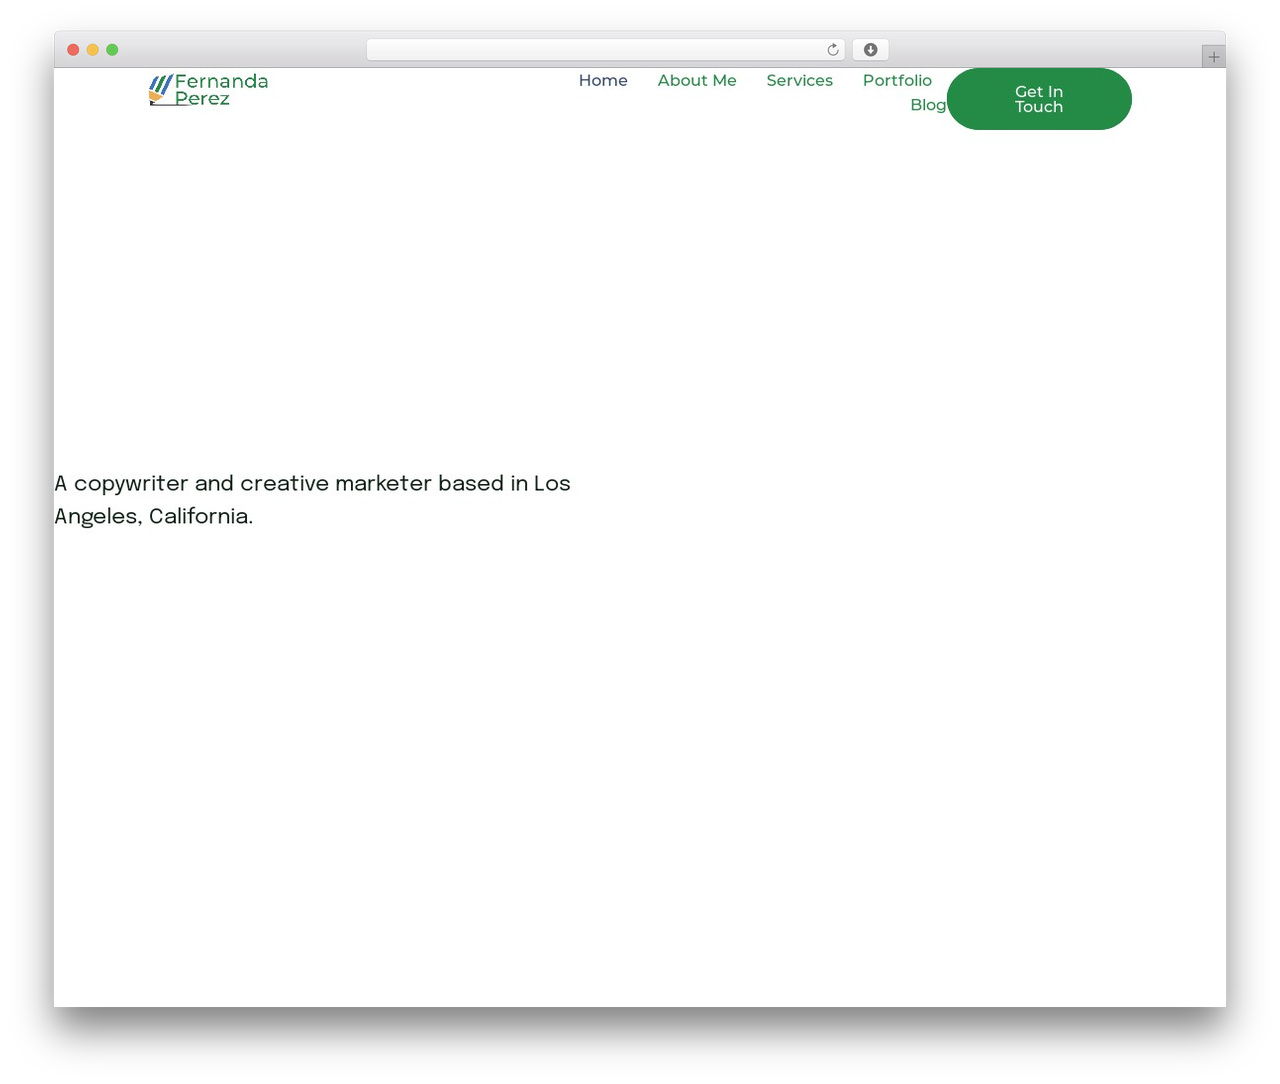Screen dimensions: 1280x1084
Task: Add a new tab with plus icon
Action: (x=1214, y=57)
